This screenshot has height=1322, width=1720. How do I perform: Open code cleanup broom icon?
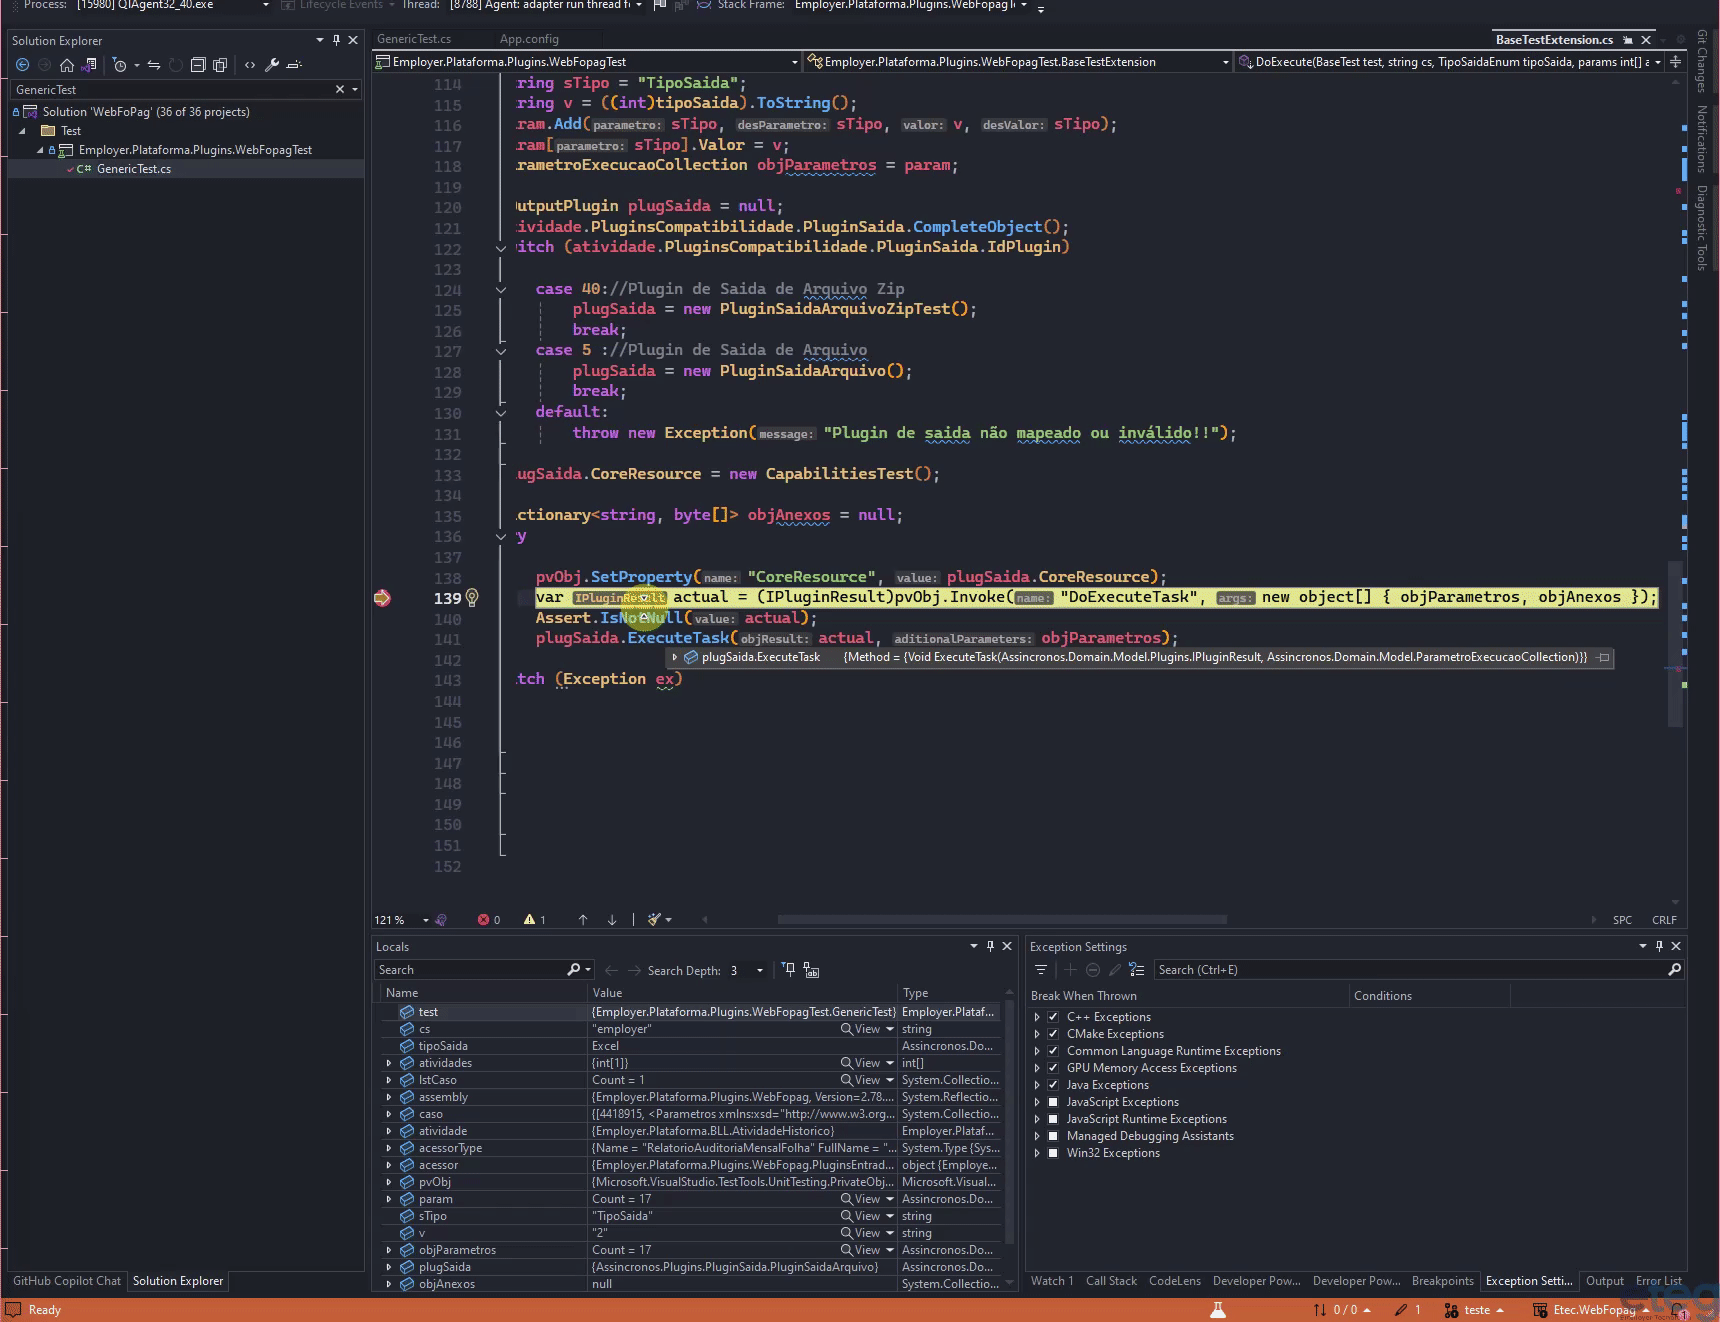(x=654, y=920)
